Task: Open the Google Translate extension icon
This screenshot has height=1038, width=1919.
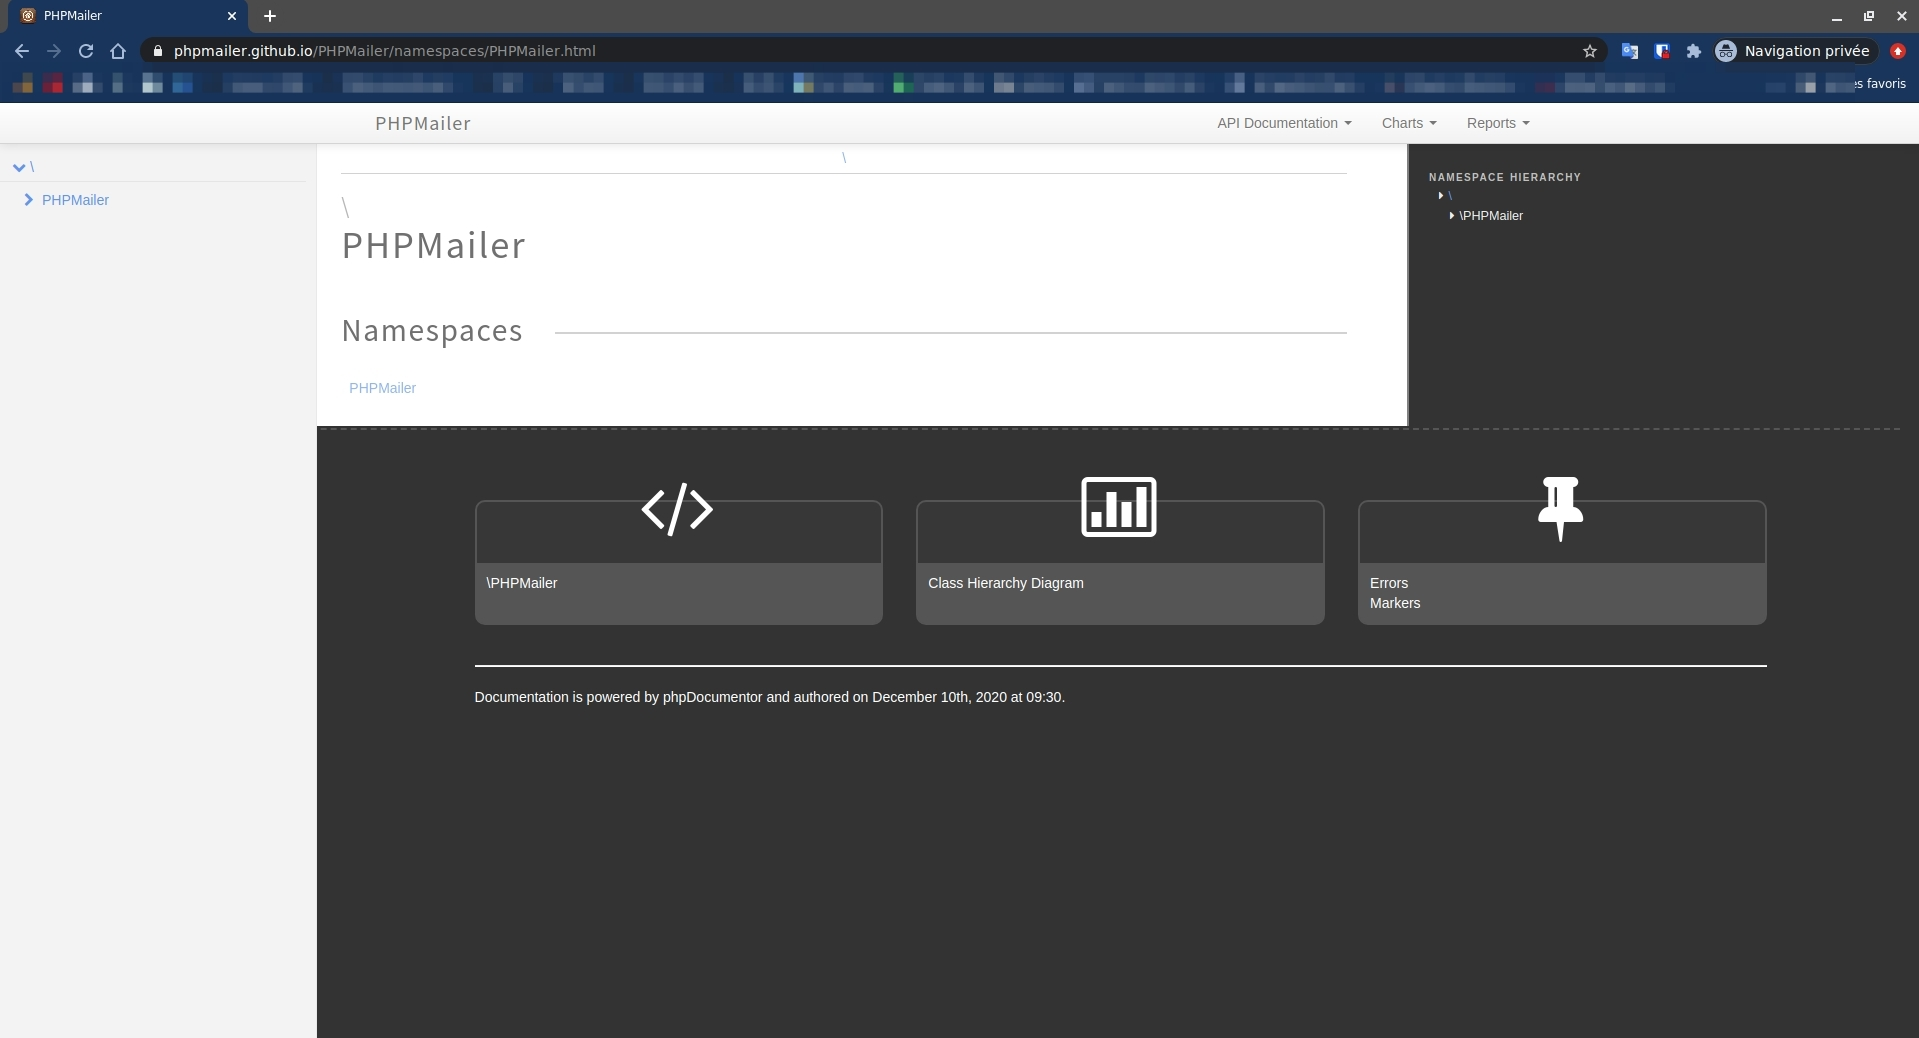Action: click(1629, 51)
